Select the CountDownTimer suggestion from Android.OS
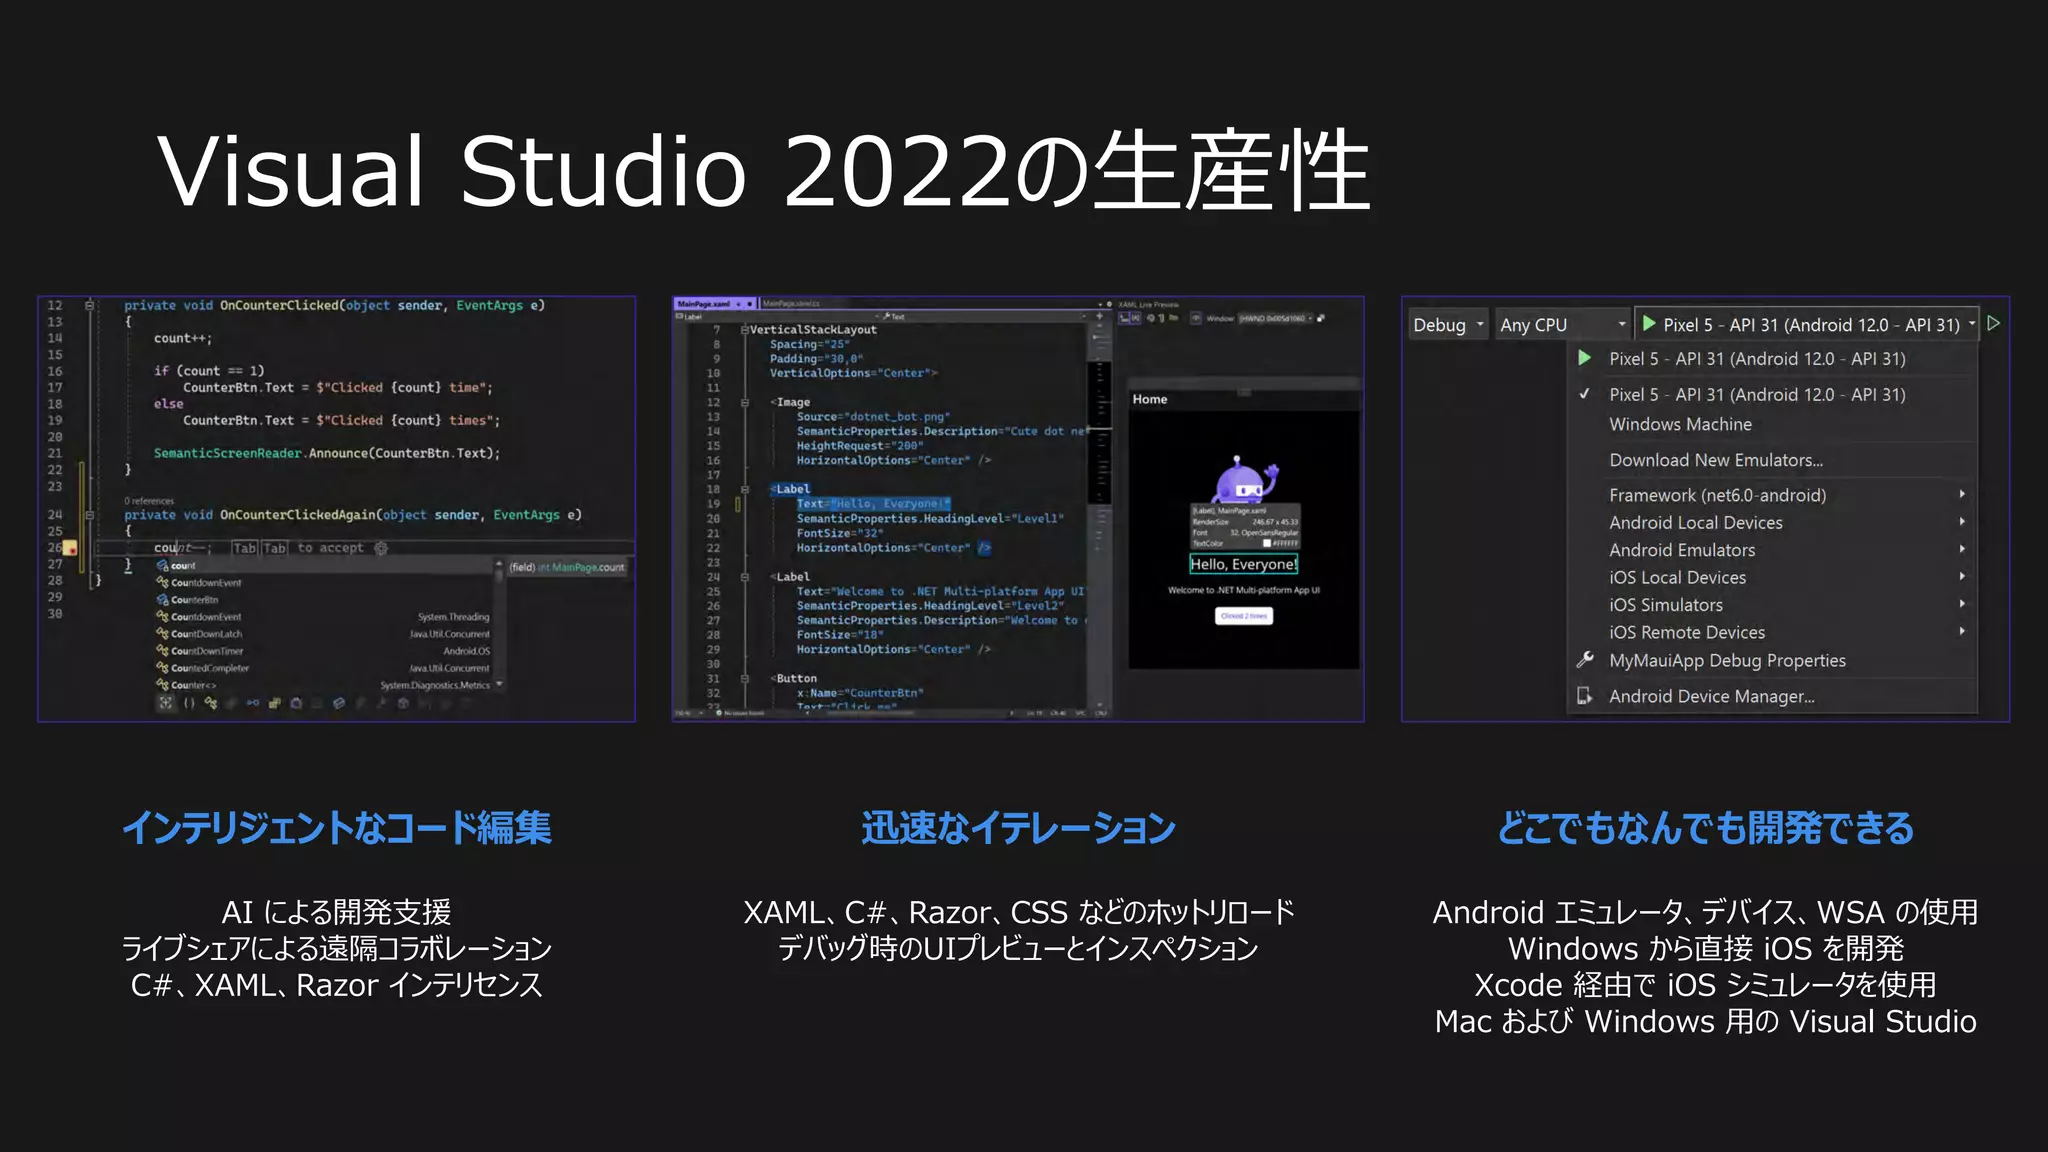Image resolution: width=2048 pixels, height=1152 pixels. coord(326,650)
